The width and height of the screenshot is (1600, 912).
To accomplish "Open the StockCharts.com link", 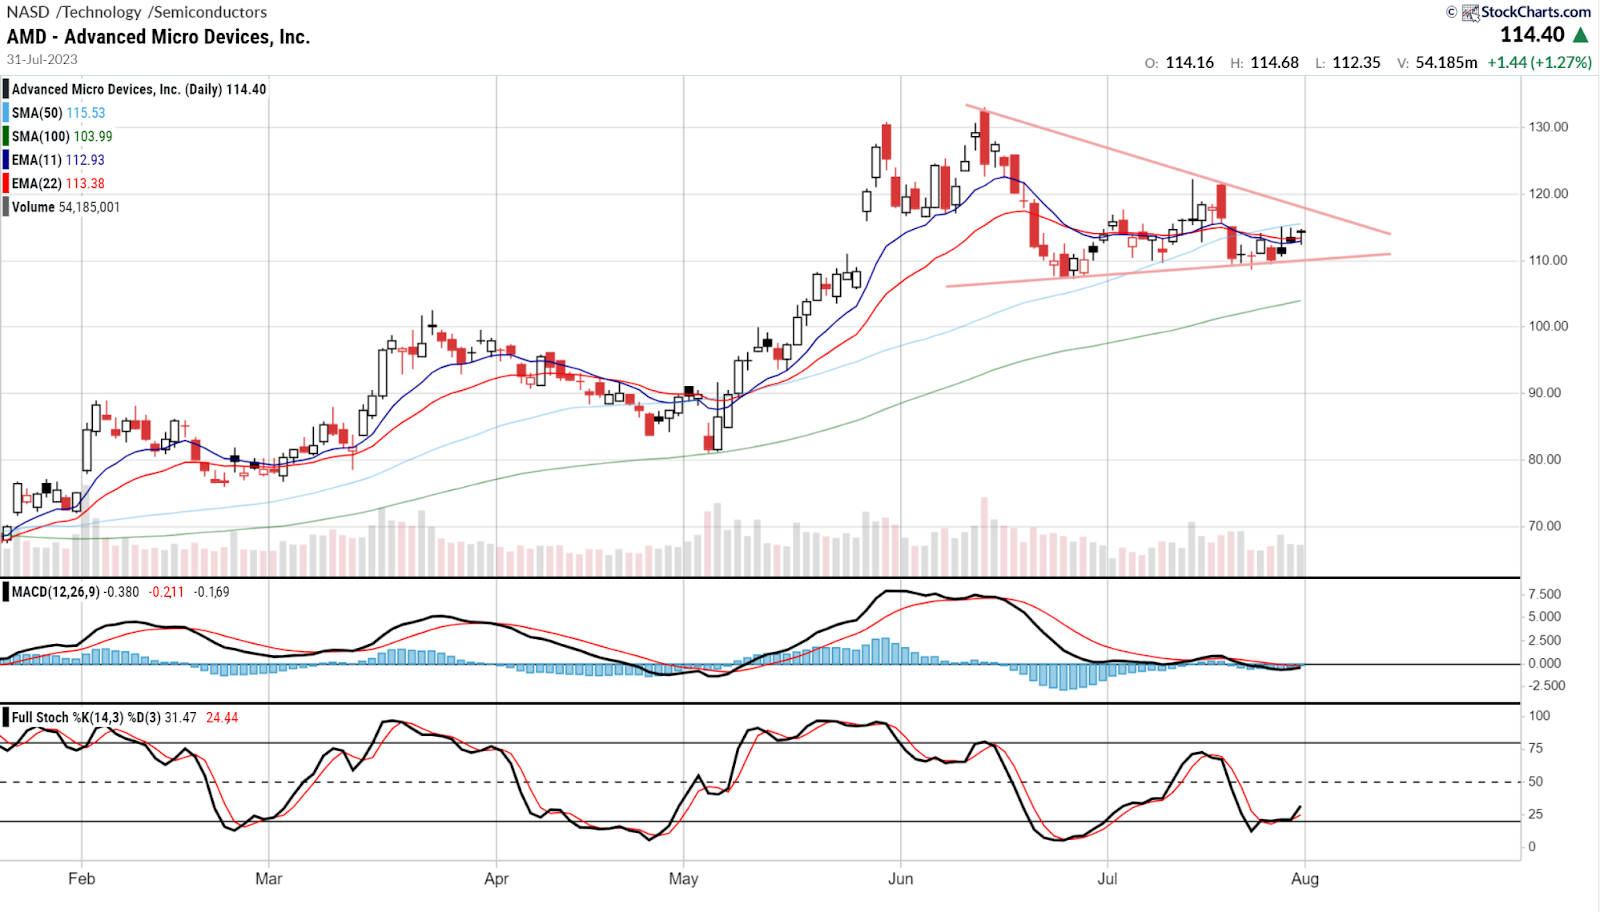I will tap(1536, 12).
